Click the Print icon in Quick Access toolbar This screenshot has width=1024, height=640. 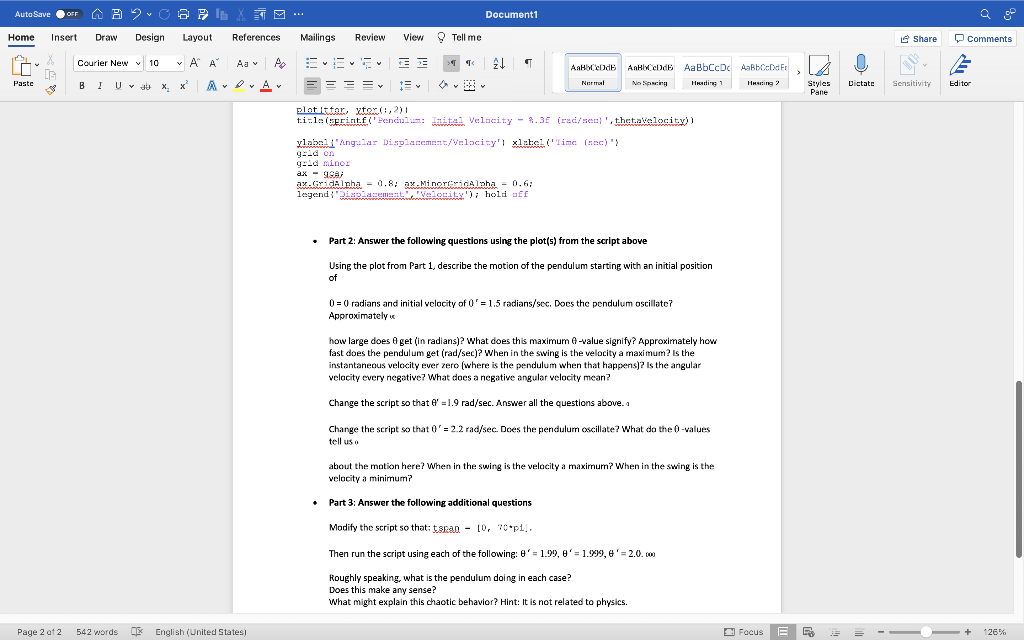[x=183, y=13]
